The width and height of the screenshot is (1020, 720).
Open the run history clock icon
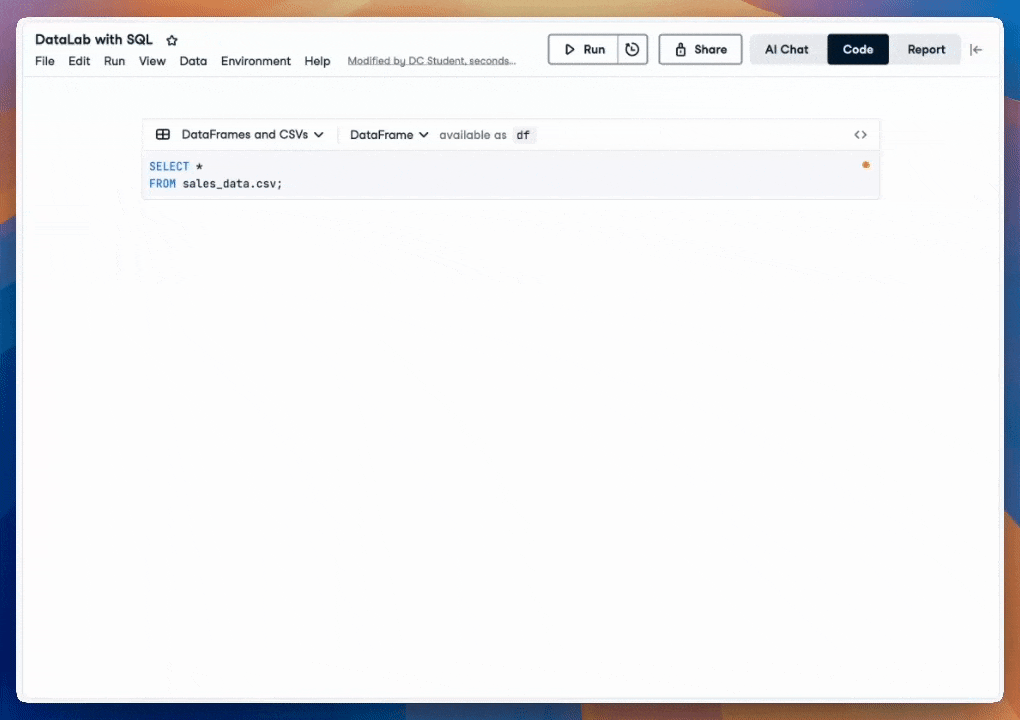tap(632, 49)
